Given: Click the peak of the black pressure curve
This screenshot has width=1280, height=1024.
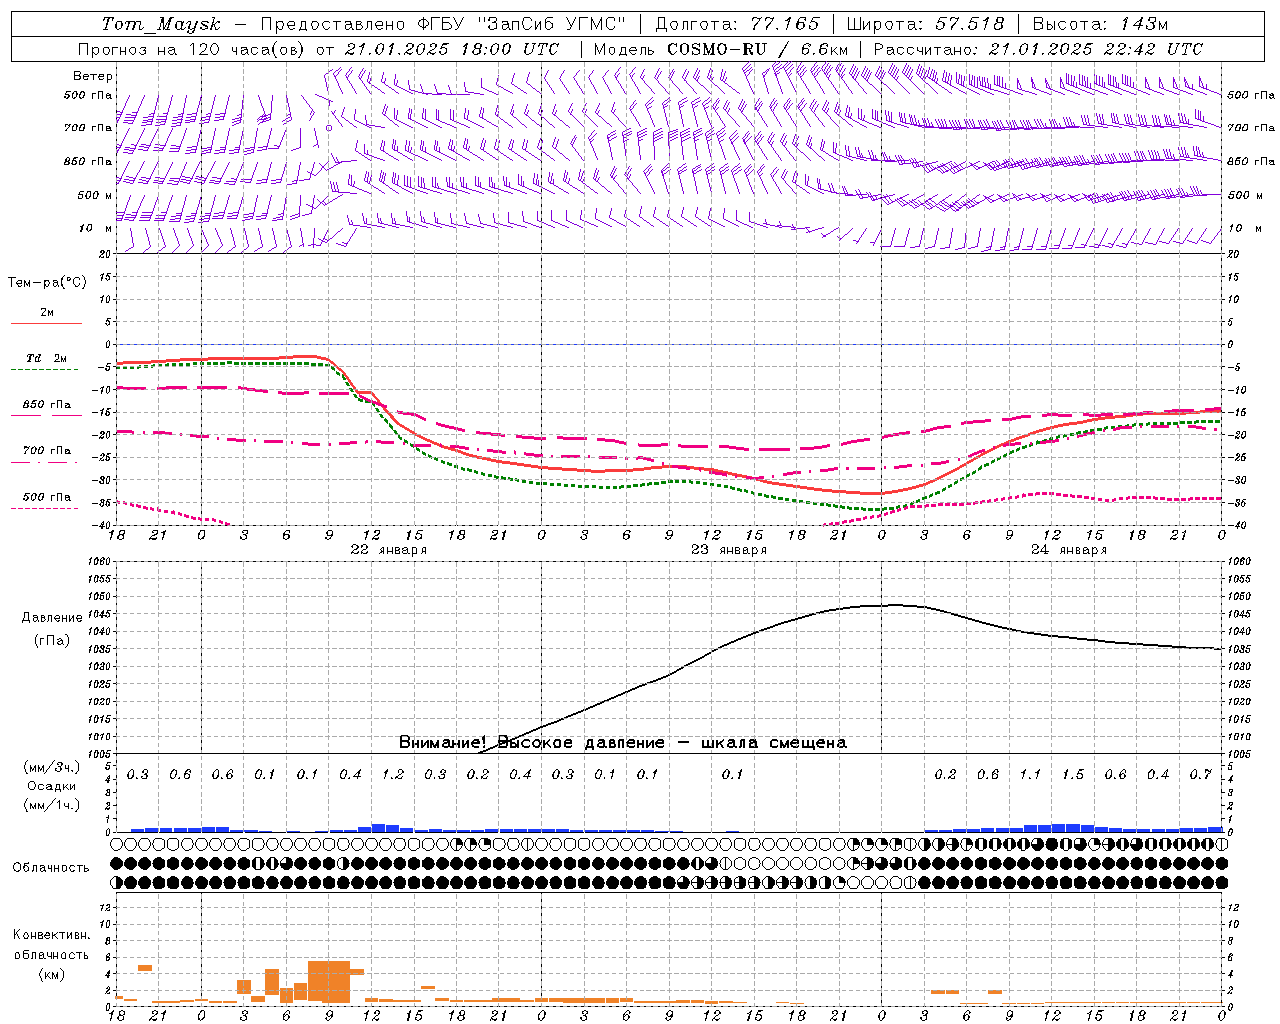Looking at the screenshot, I should [x=895, y=604].
